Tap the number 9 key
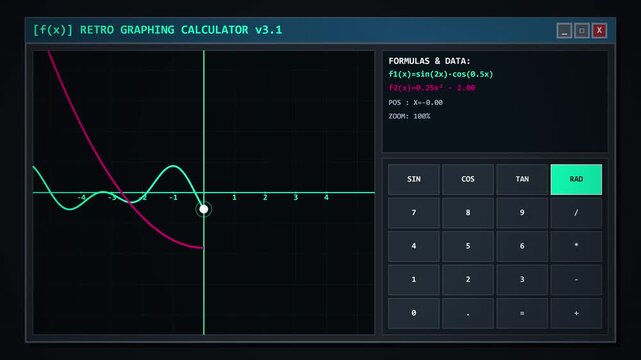The image size is (641, 360). [x=522, y=213]
